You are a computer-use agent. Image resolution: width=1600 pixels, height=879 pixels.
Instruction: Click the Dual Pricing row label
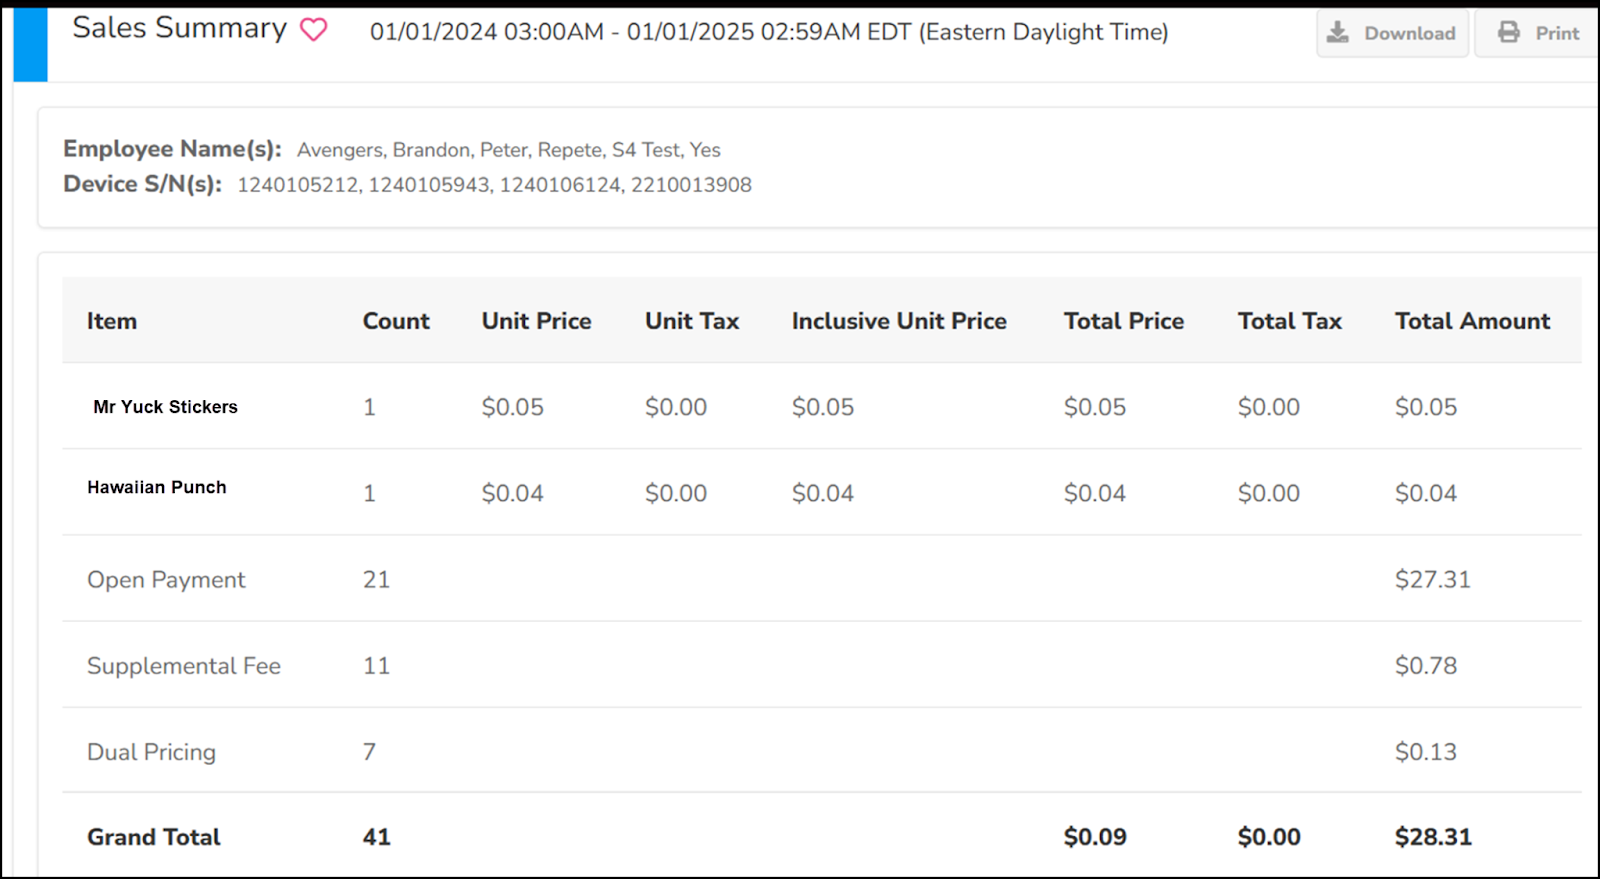click(x=151, y=752)
